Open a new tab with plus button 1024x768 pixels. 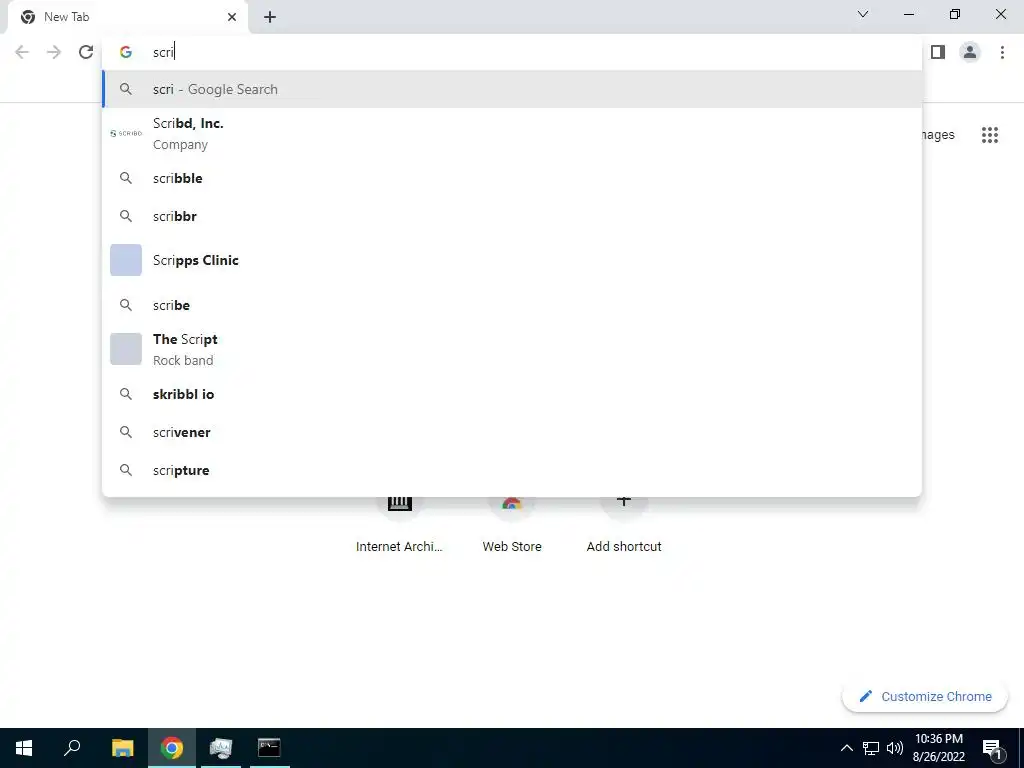tap(270, 17)
